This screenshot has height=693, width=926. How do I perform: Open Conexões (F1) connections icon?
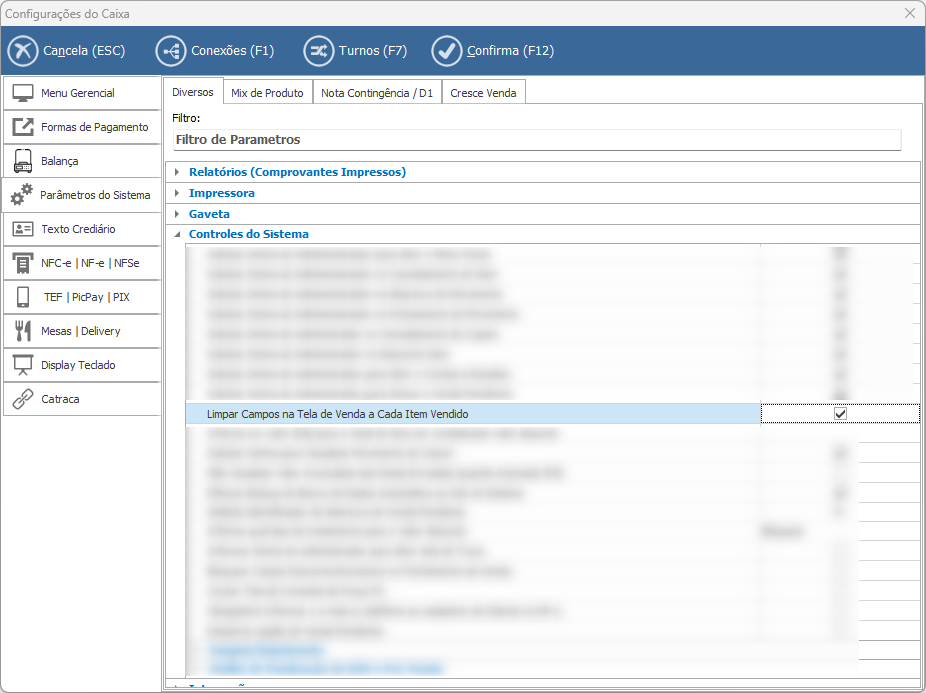[170, 51]
